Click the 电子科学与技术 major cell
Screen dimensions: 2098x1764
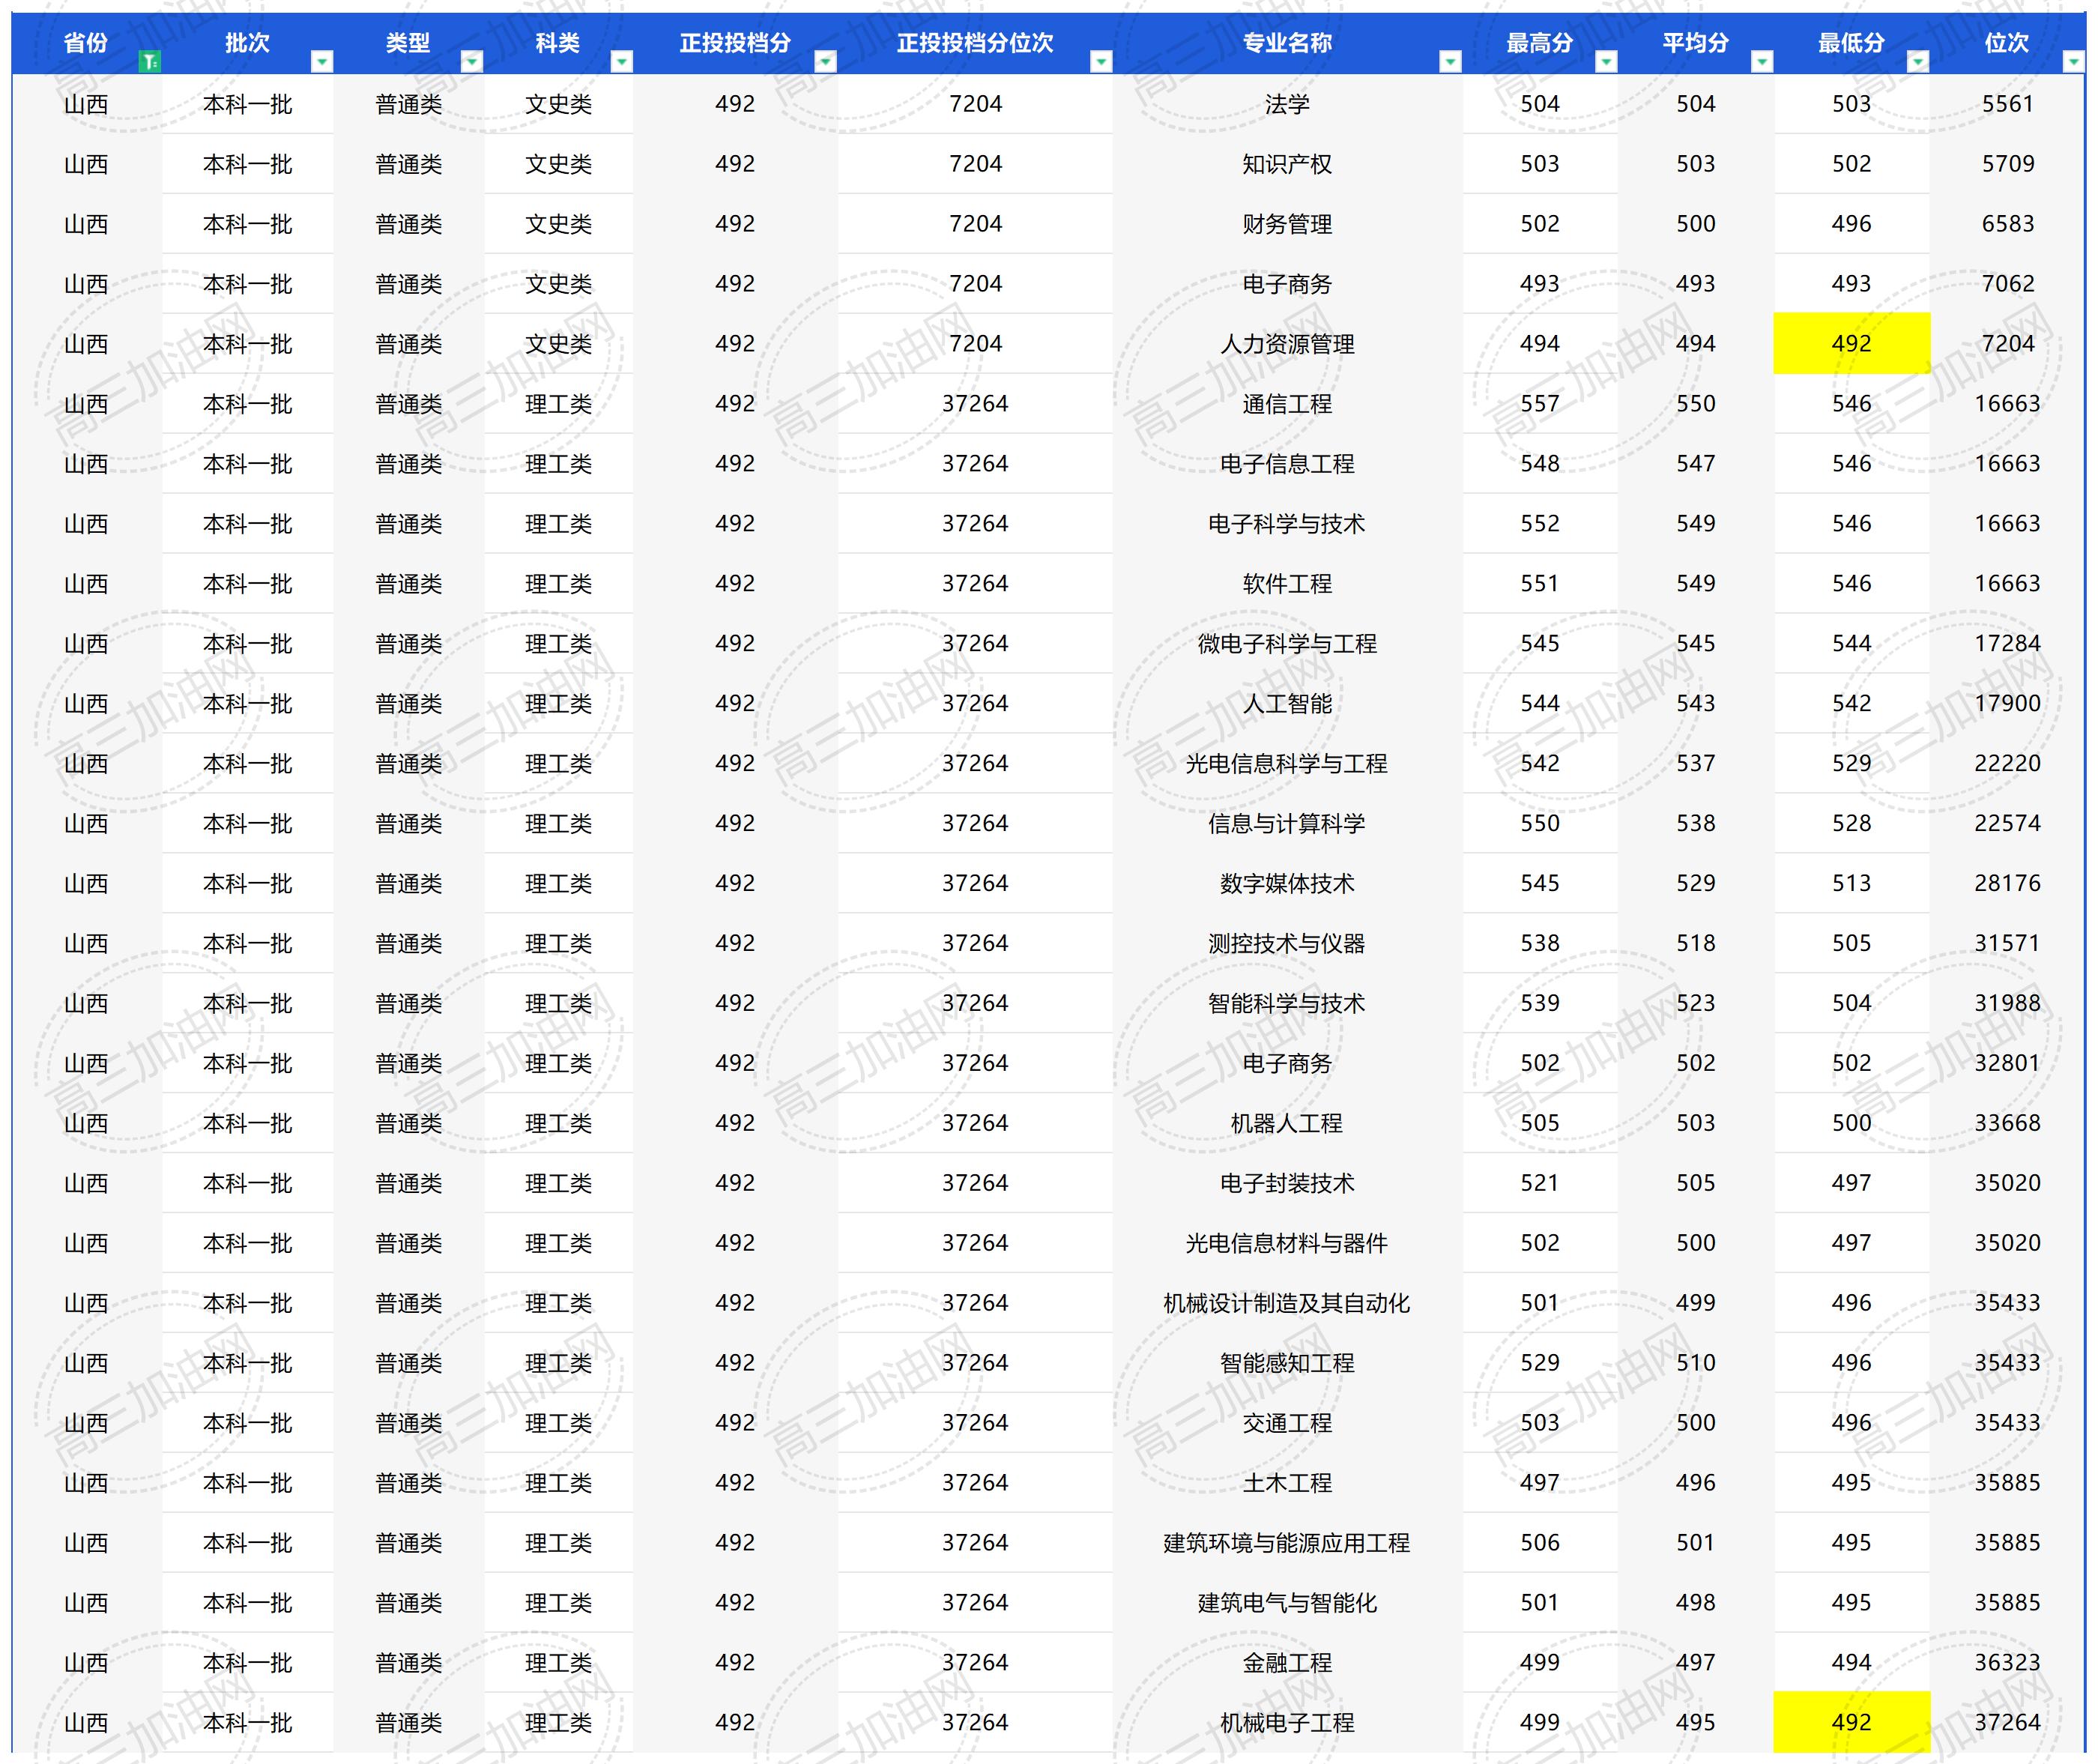(1287, 524)
